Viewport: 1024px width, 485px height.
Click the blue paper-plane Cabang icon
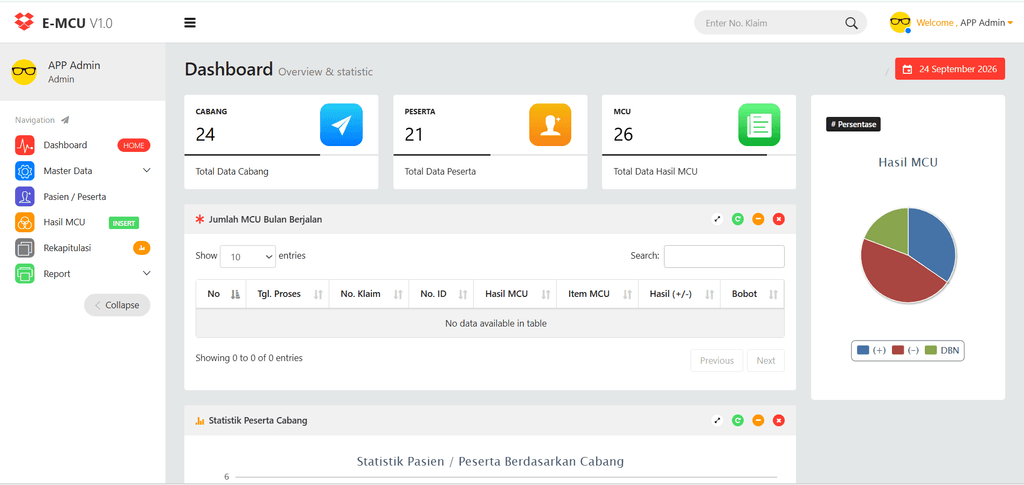[x=341, y=125]
